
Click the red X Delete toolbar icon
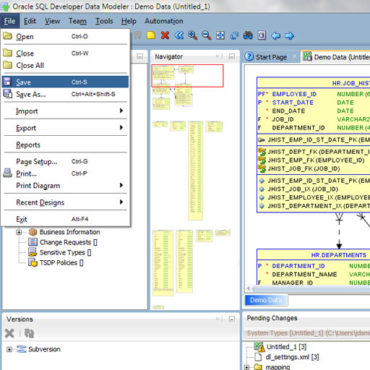165,35
